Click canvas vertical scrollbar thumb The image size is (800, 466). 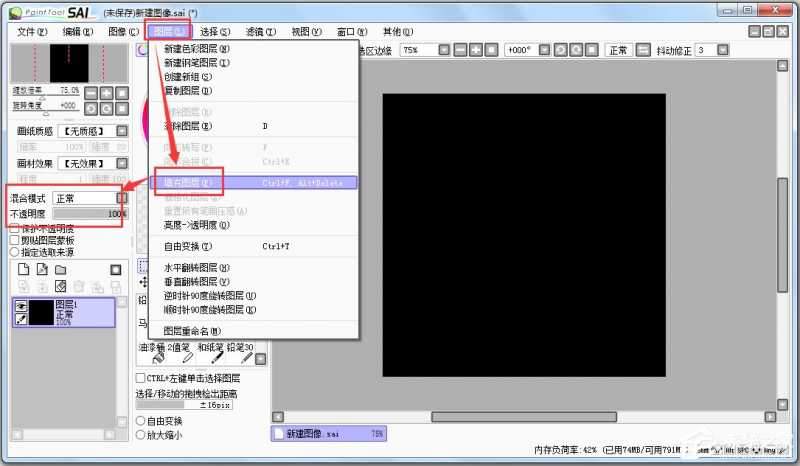pos(783,235)
